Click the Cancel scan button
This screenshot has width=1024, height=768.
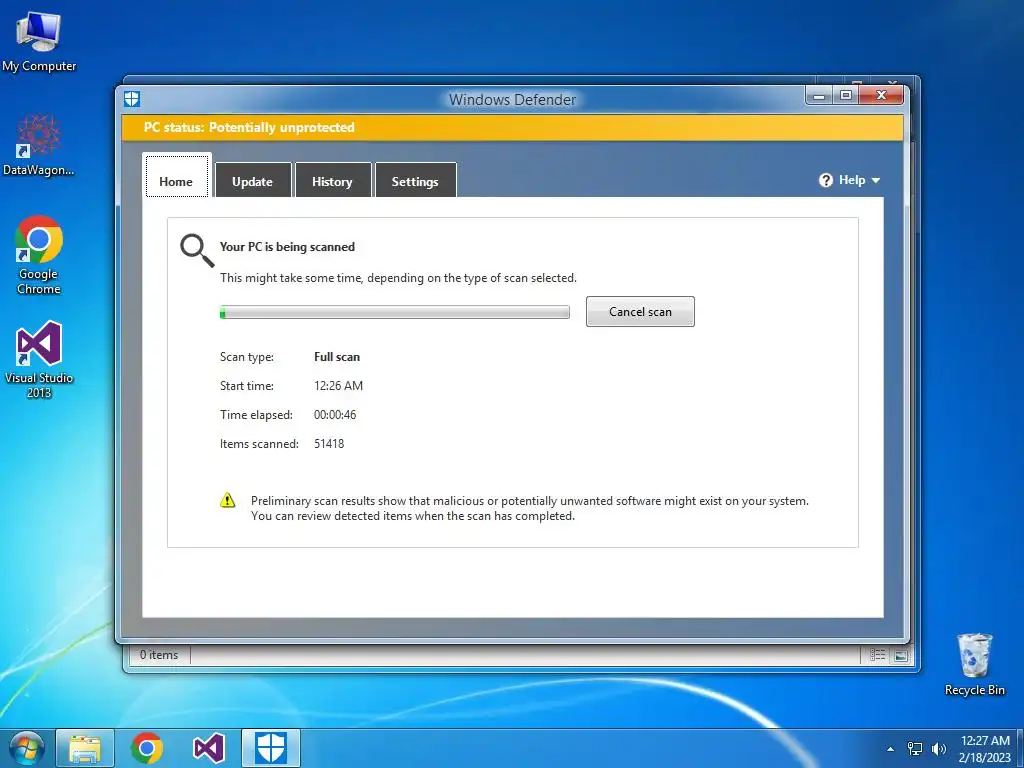click(640, 312)
